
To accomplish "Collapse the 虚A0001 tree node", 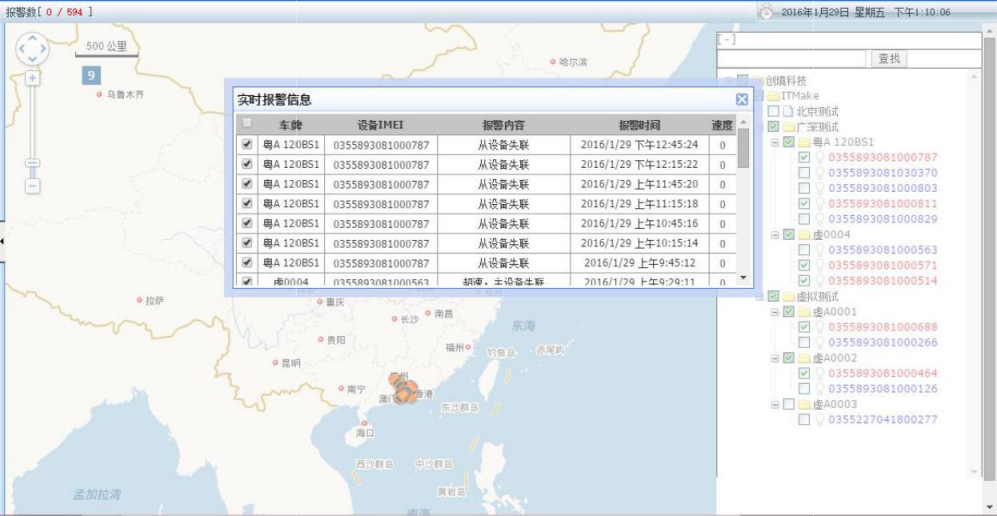I will [x=775, y=312].
